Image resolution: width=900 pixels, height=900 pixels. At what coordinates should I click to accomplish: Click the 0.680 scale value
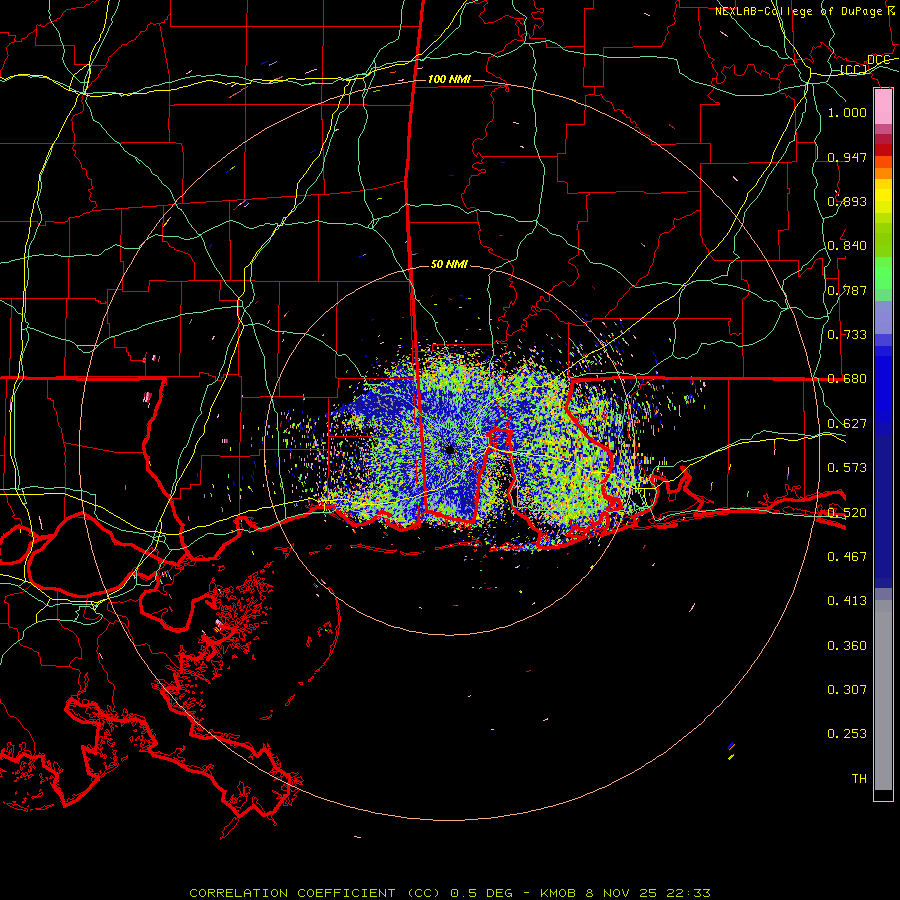pyautogui.click(x=847, y=379)
